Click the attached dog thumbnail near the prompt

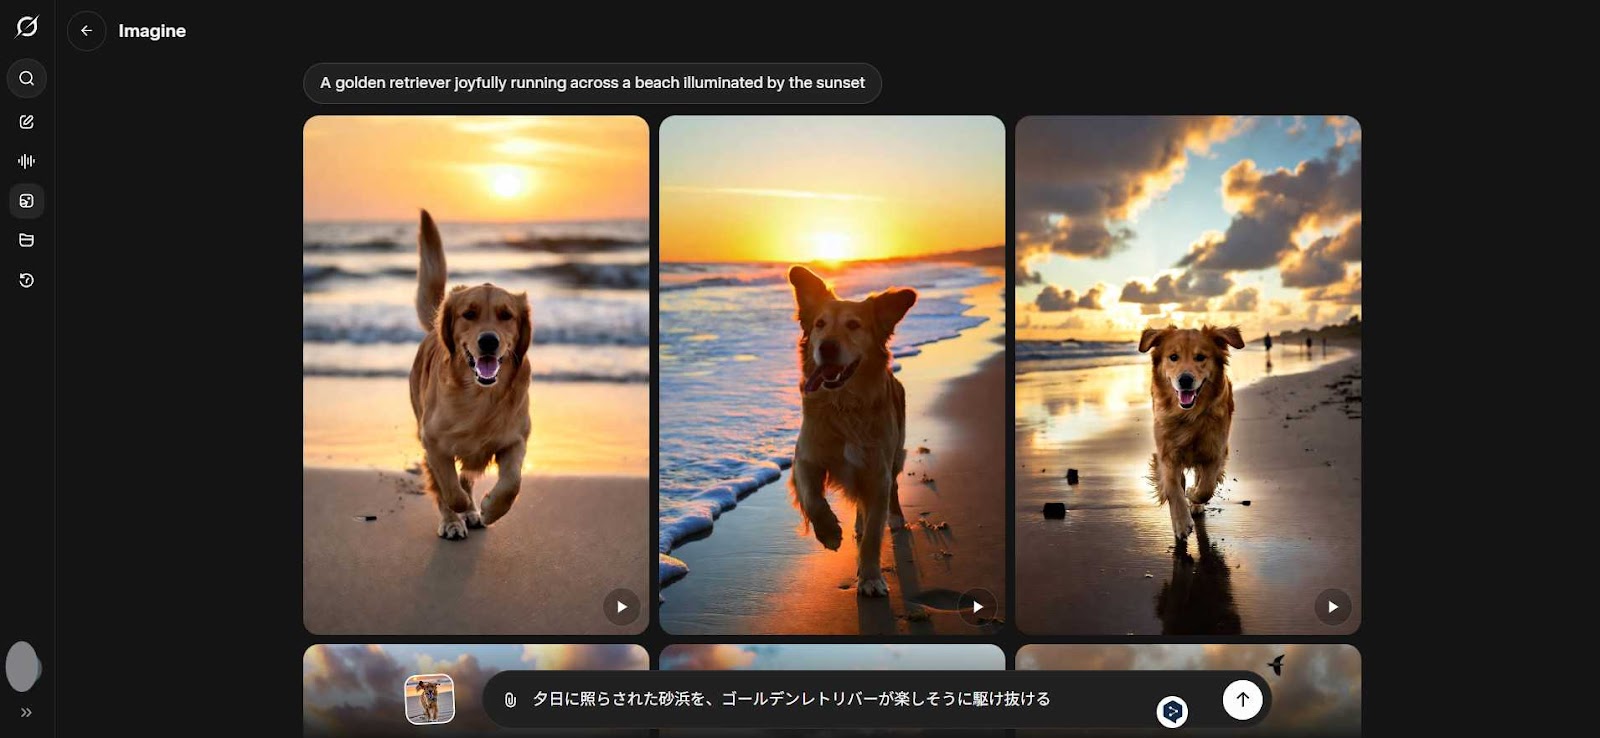tap(430, 699)
